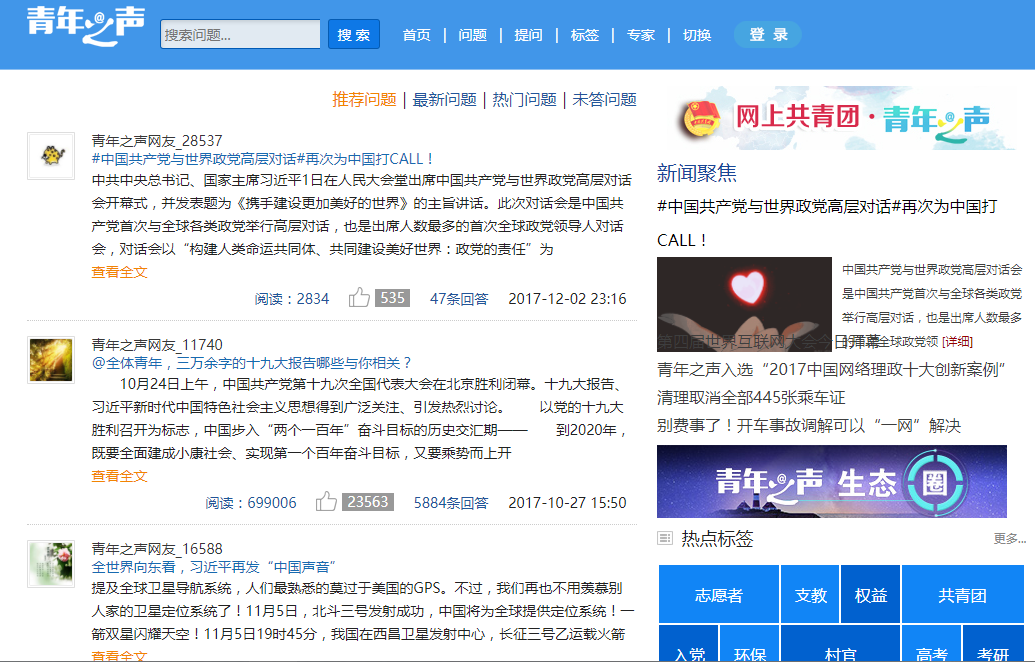Expand second post with 查看全文
Viewport: 1035px width, 662px height.
pos(119,476)
